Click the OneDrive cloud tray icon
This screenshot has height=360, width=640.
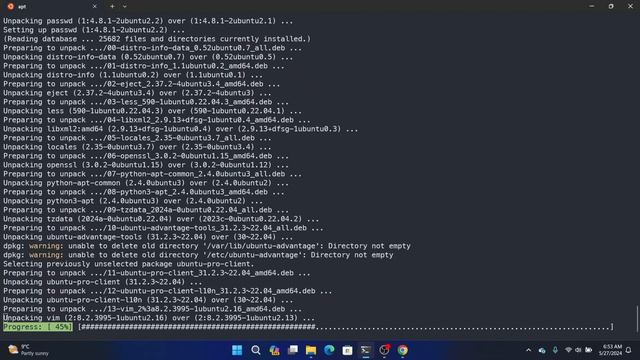[542, 350]
